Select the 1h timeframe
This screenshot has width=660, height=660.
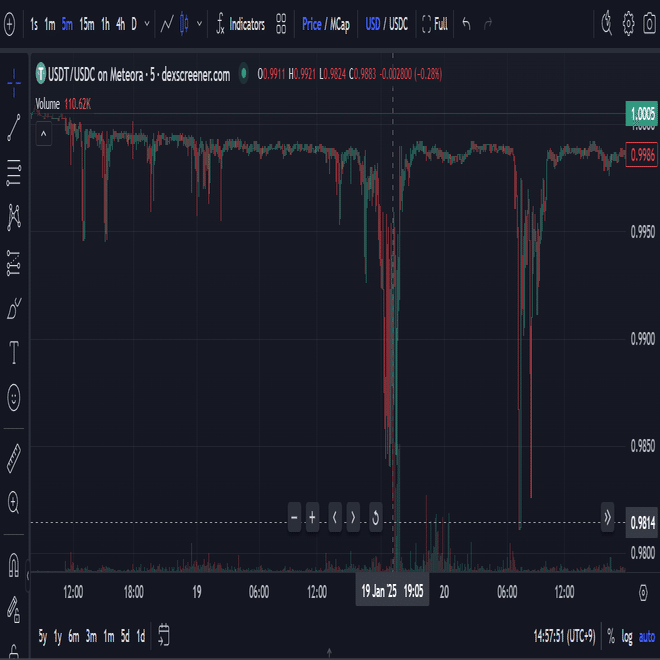pos(105,24)
